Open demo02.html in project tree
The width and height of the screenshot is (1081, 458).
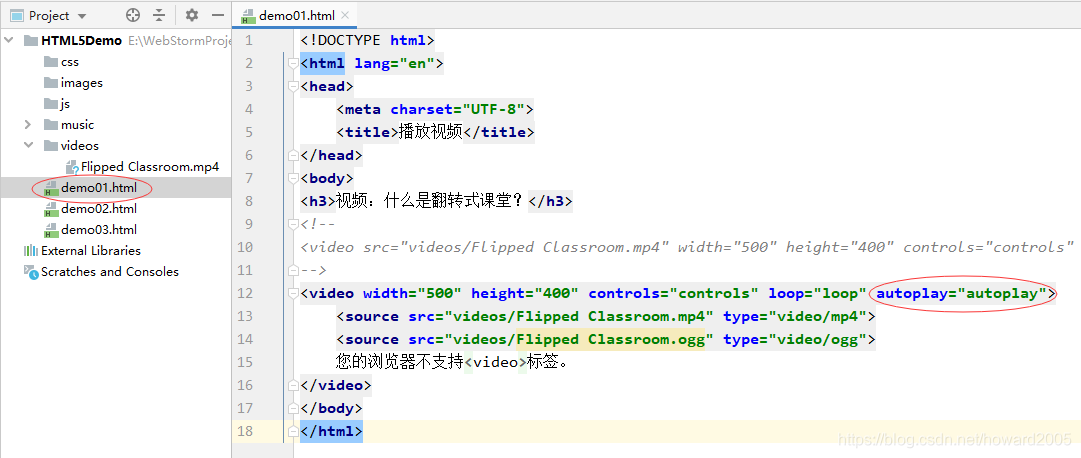coord(99,208)
